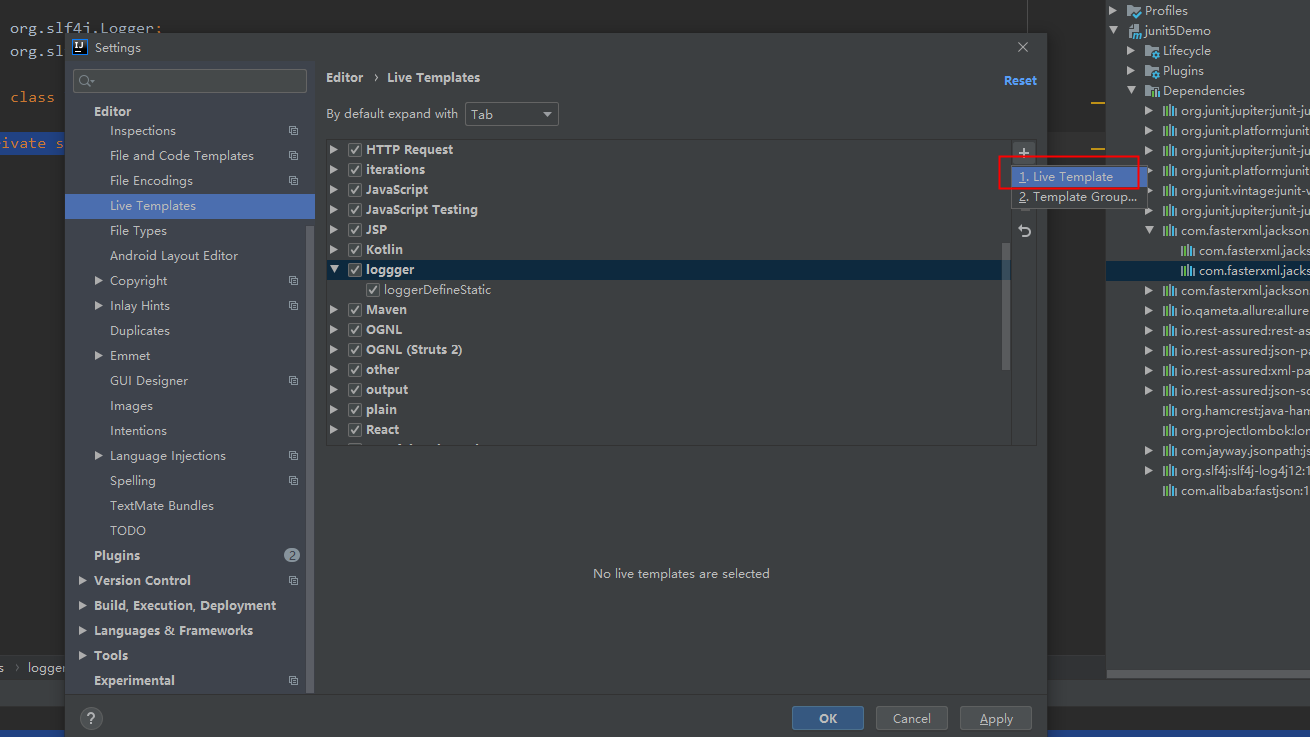Click project-level icon next to Inspections
1310x737 pixels.
(x=293, y=131)
